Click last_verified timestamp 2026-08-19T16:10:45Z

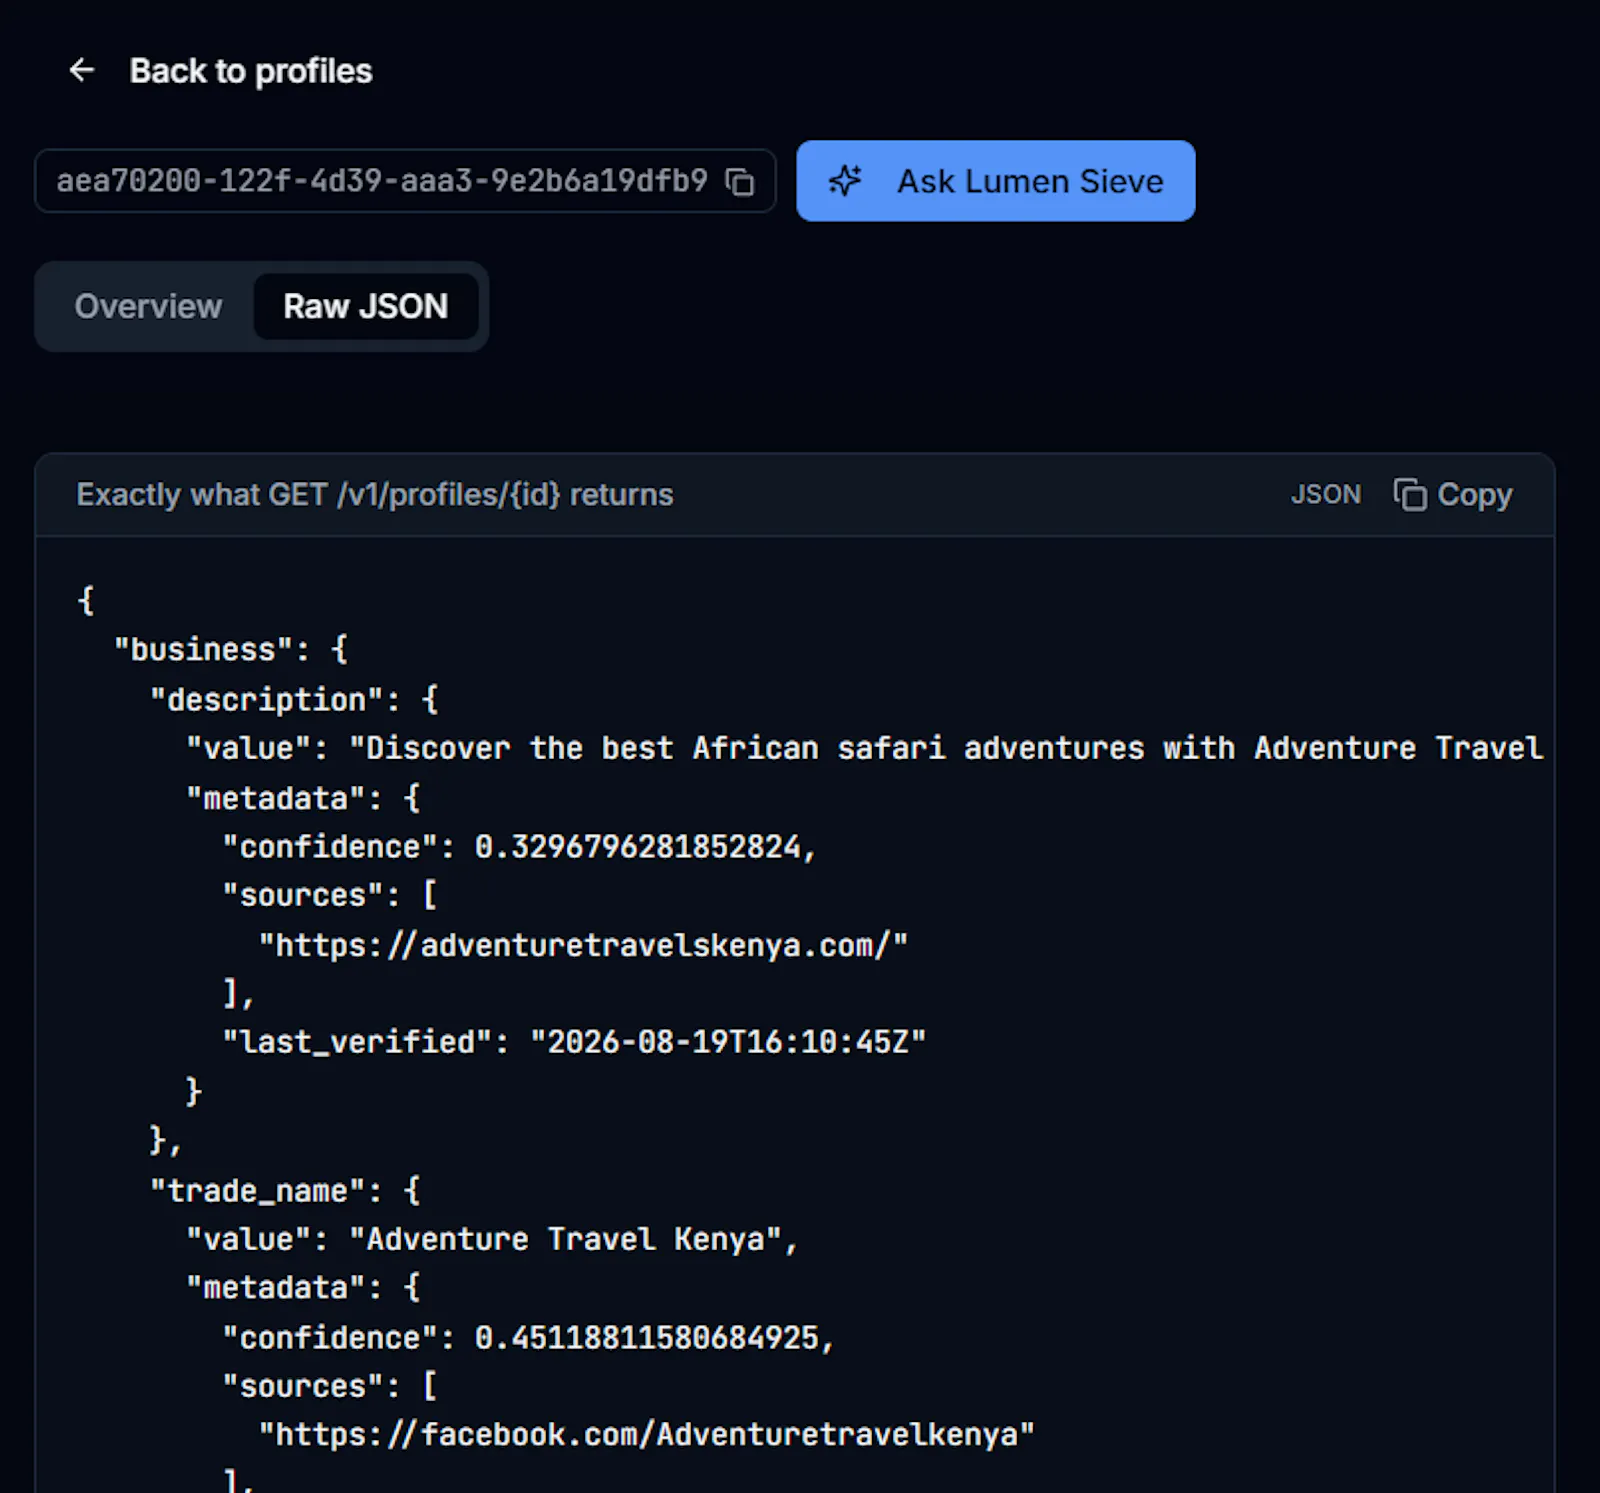point(728,1042)
